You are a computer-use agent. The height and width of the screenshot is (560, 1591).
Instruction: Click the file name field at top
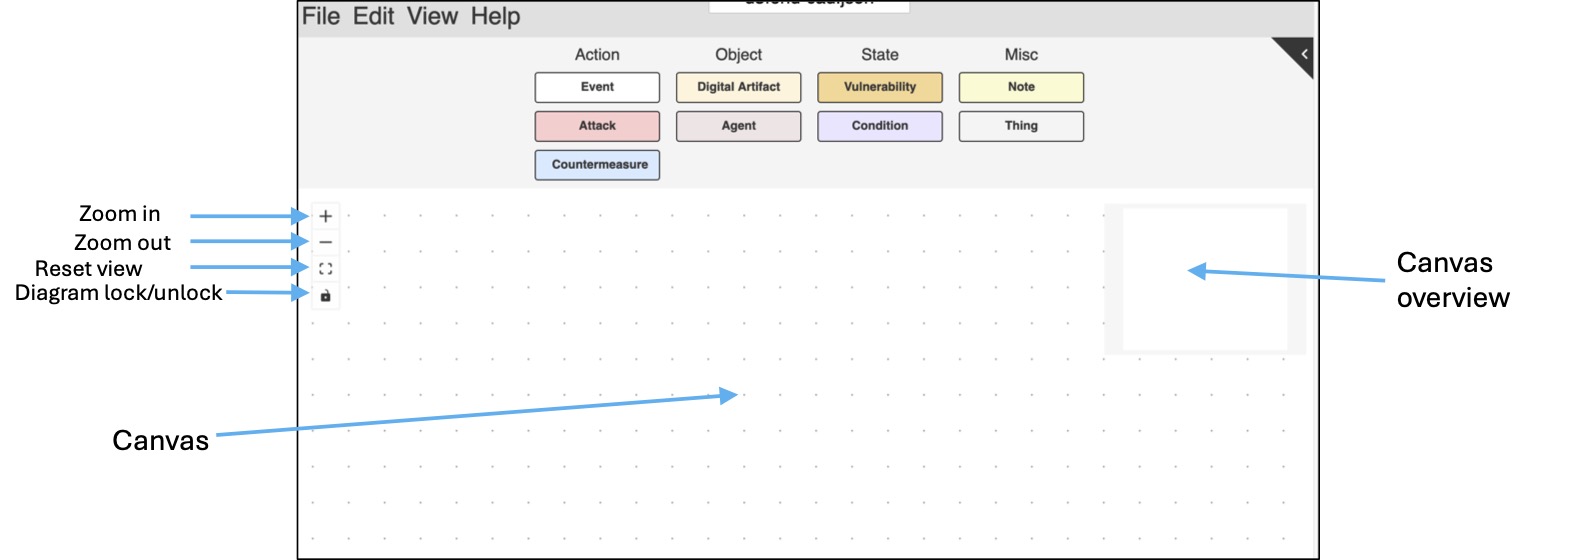click(x=809, y=6)
